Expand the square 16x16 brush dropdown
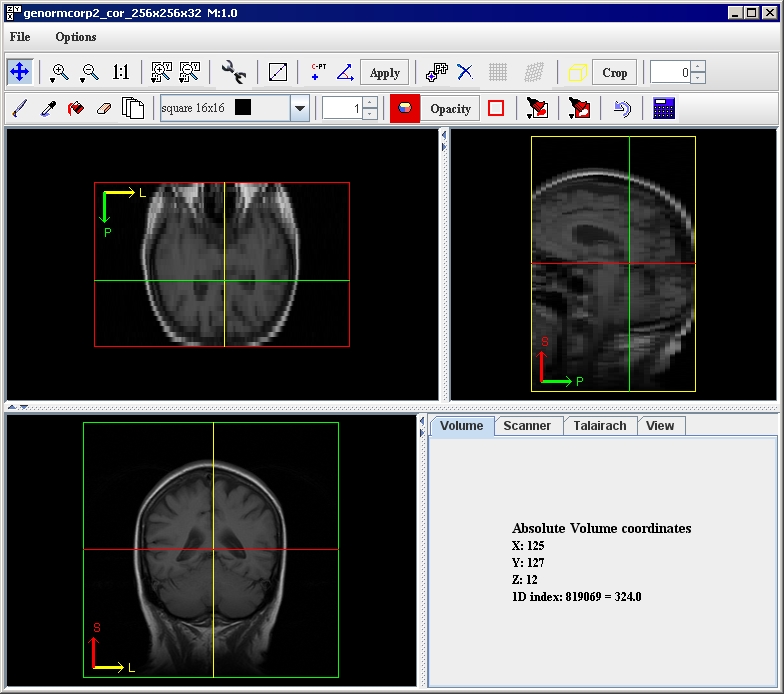The image size is (784, 694). point(300,108)
